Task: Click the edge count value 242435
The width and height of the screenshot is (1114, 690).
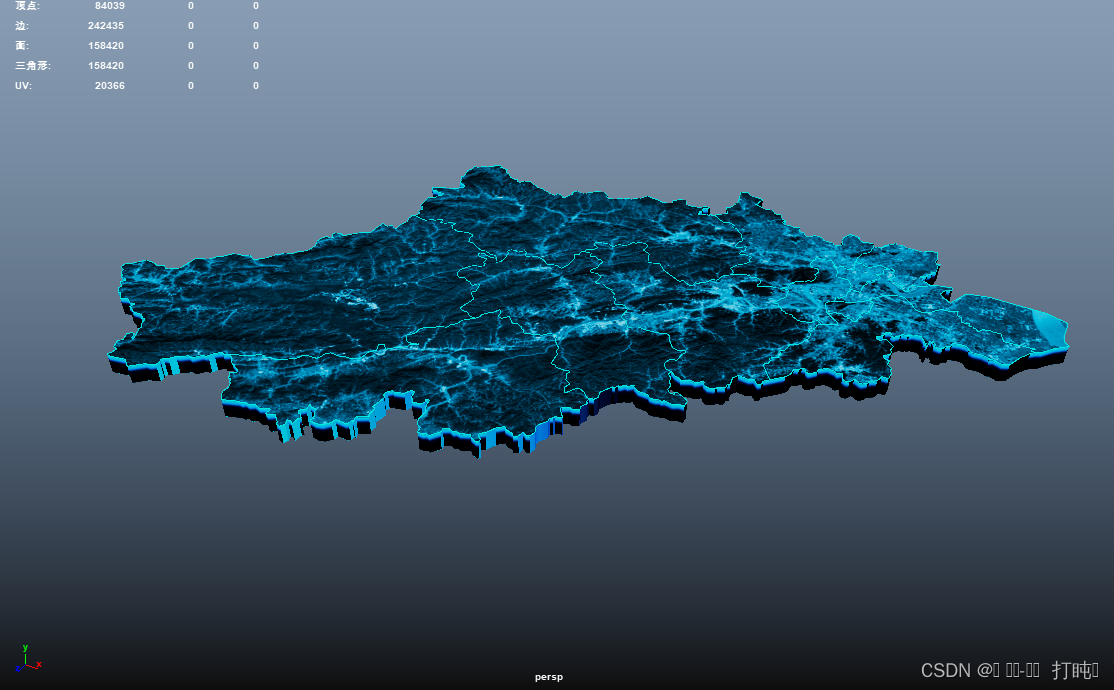Action: click(x=106, y=26)
